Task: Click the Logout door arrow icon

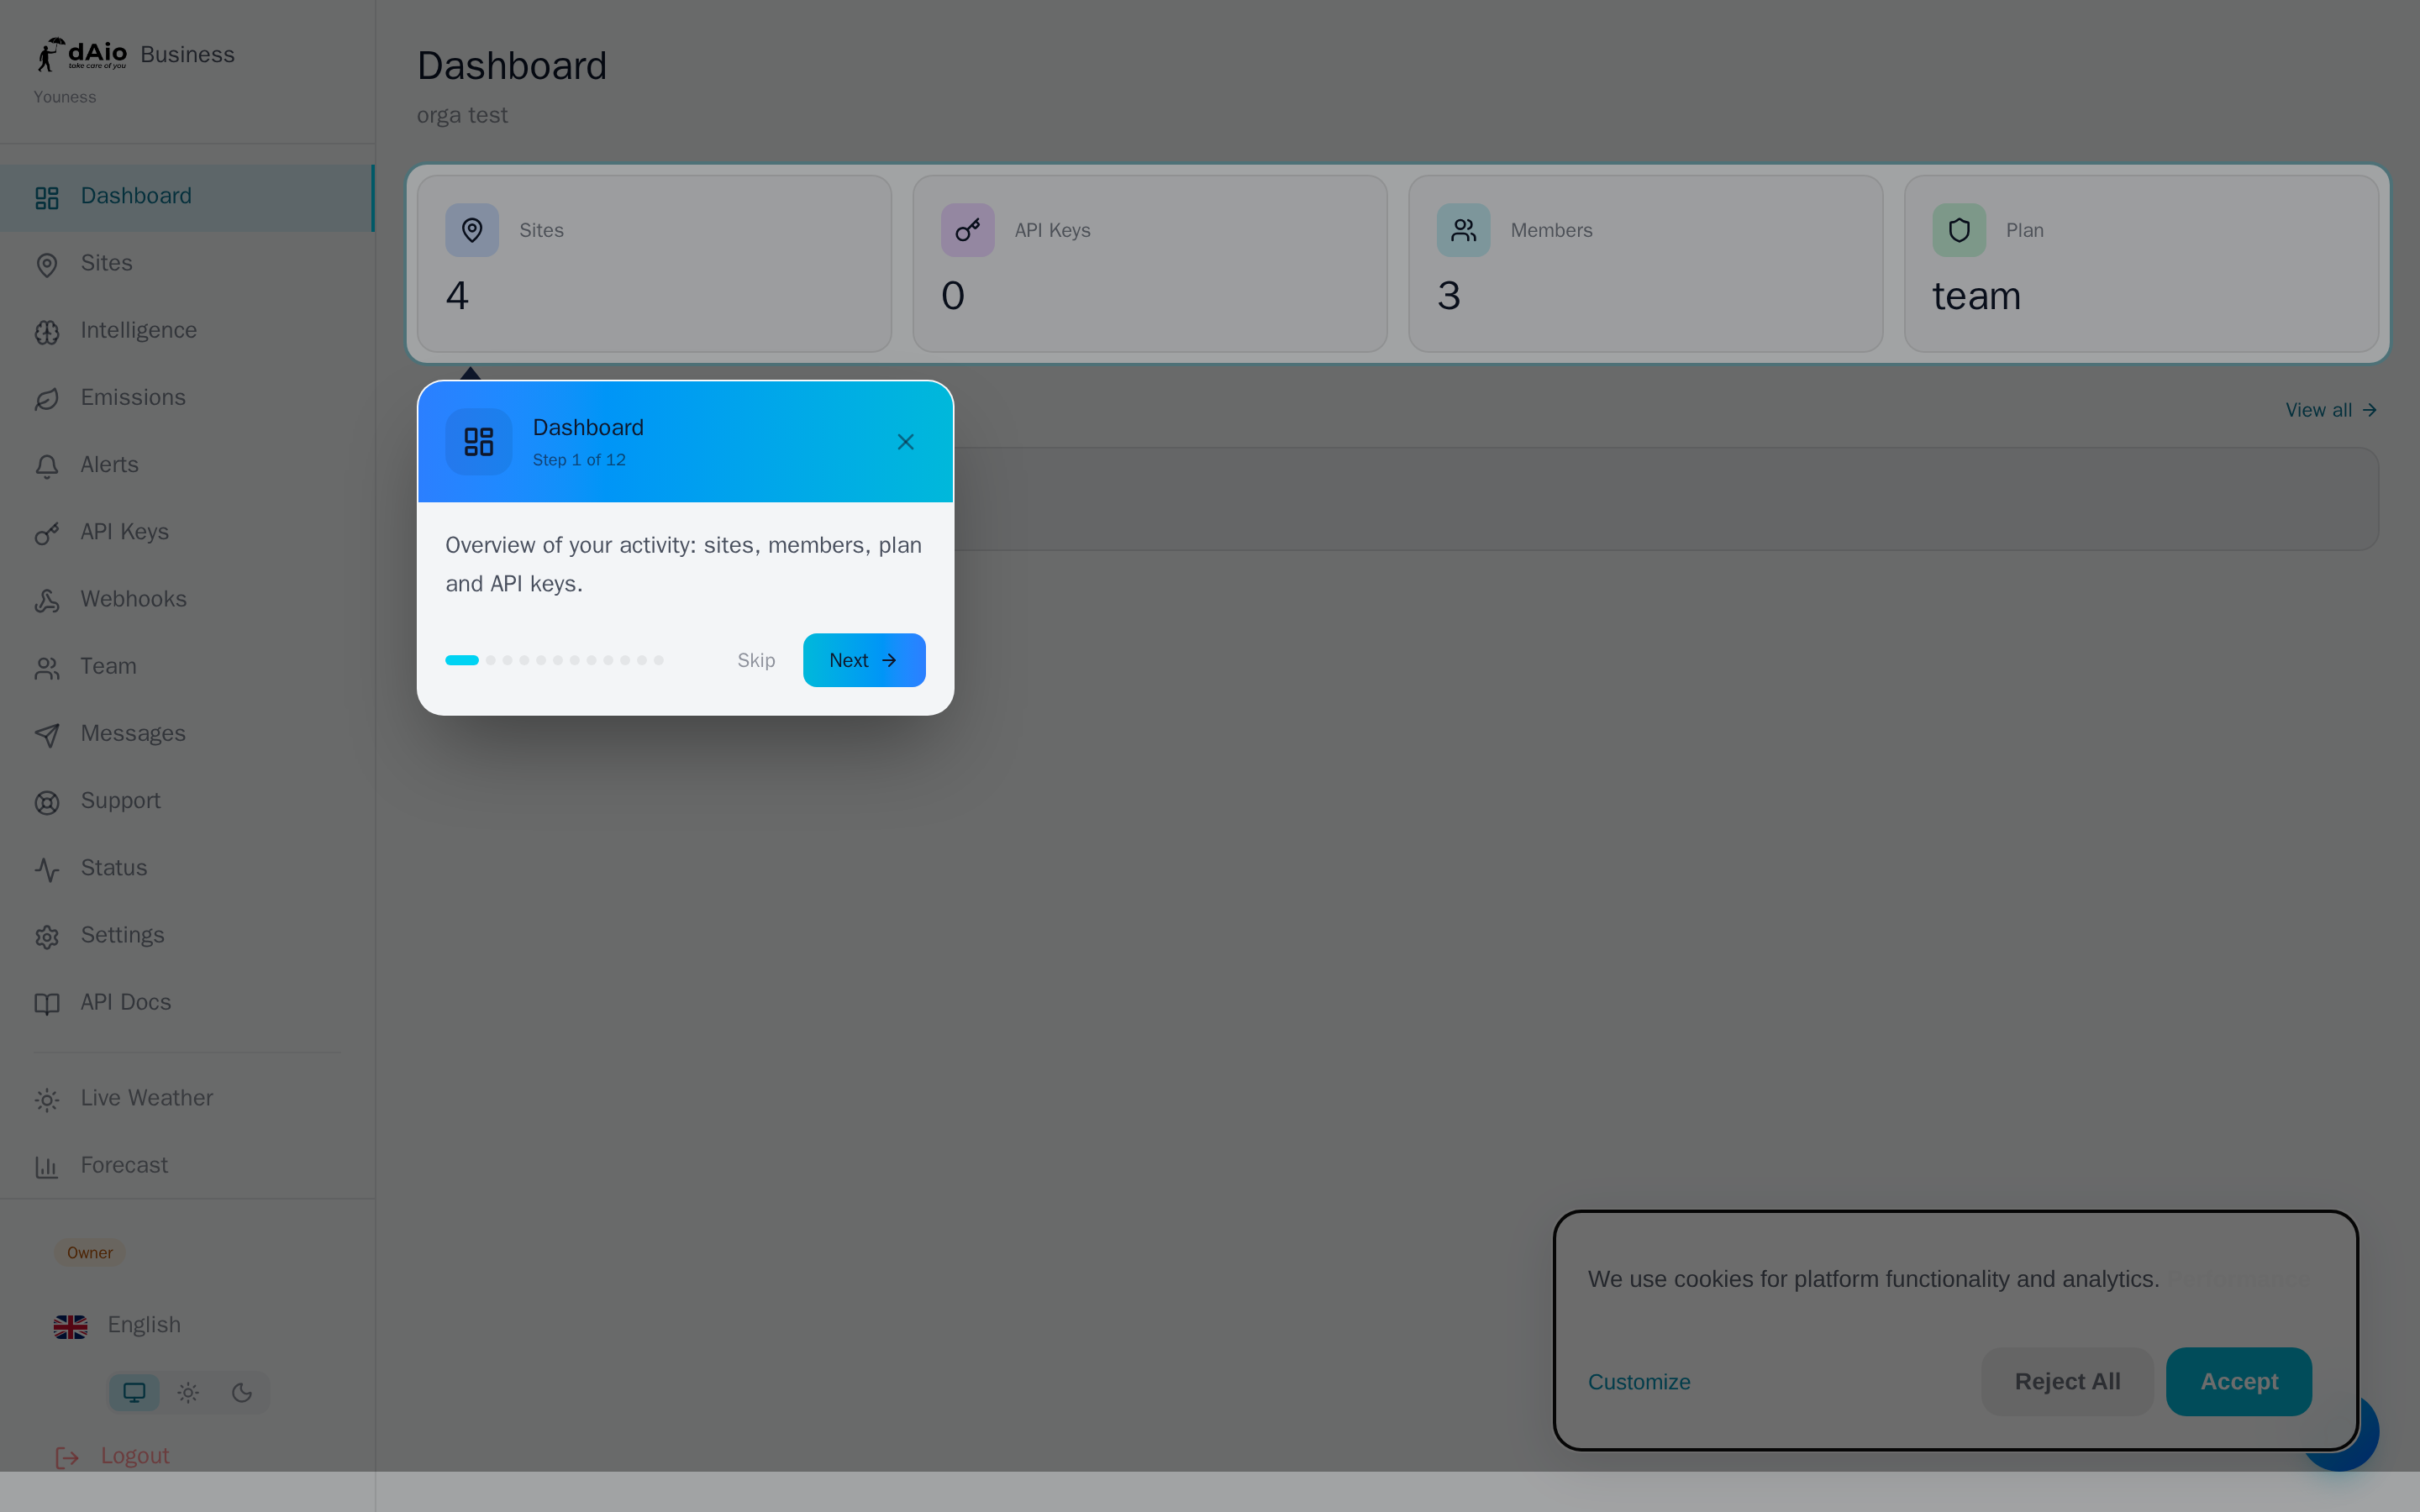Action: coord(67,1458)
